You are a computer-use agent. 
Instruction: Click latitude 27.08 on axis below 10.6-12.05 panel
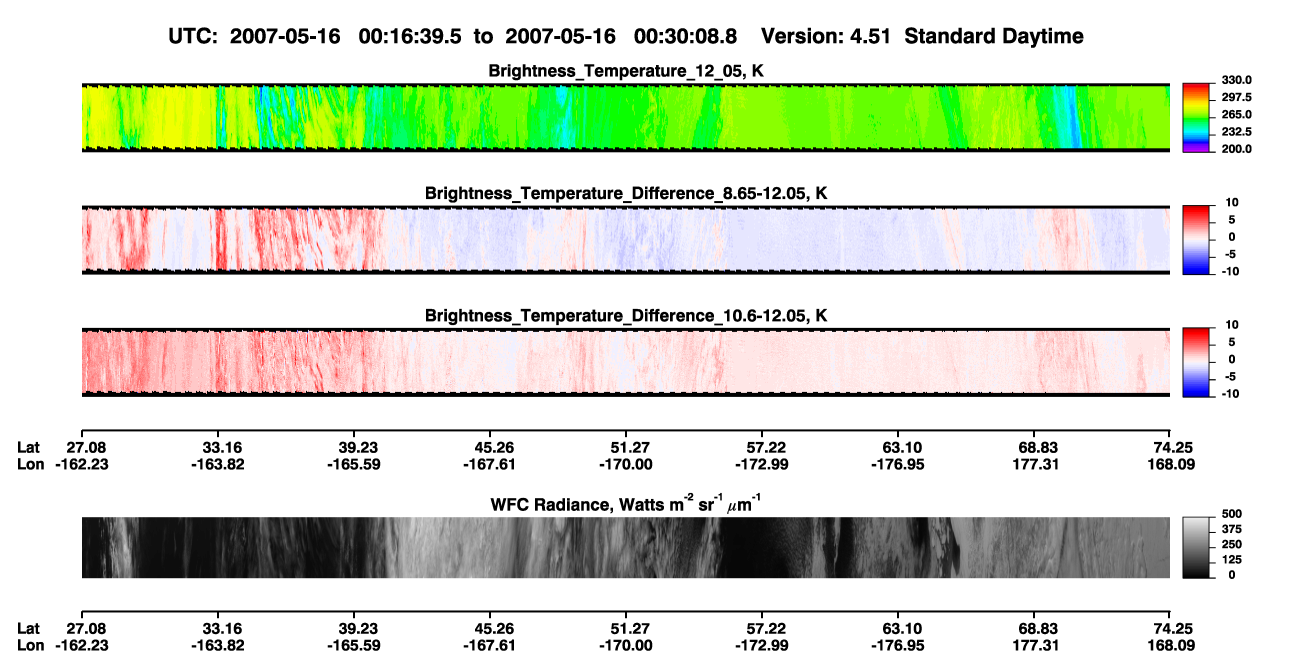coord(86,447)
